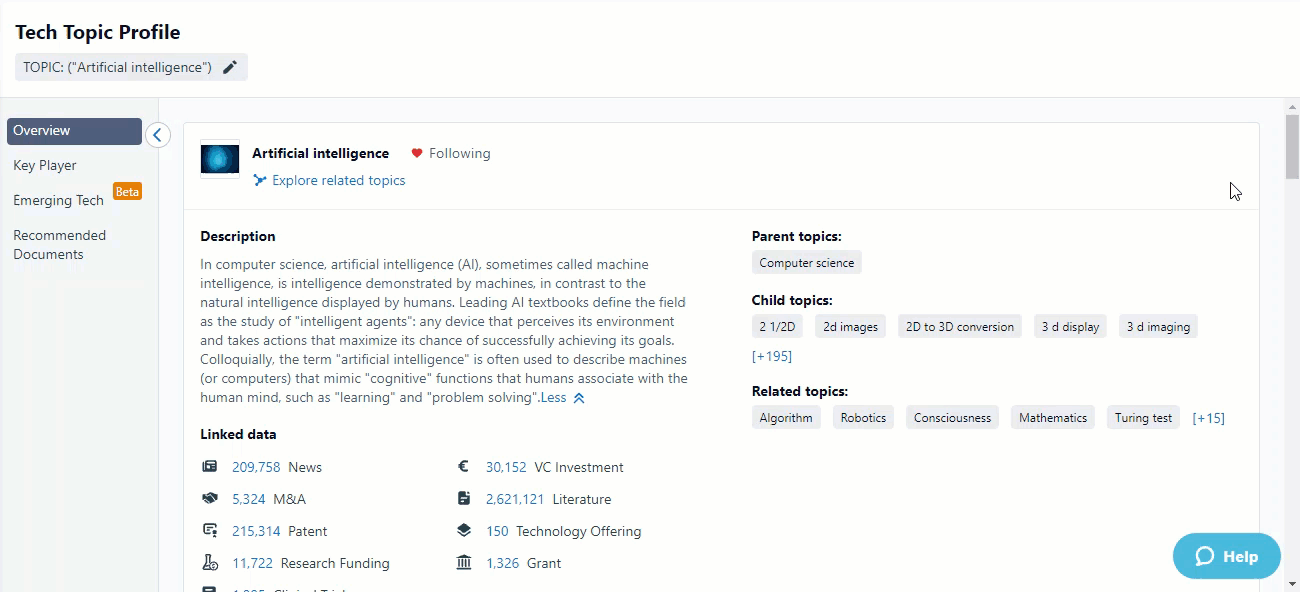Select the M&A handshake icon
This screenshot has height=592, width=1300.
(209, 498)
